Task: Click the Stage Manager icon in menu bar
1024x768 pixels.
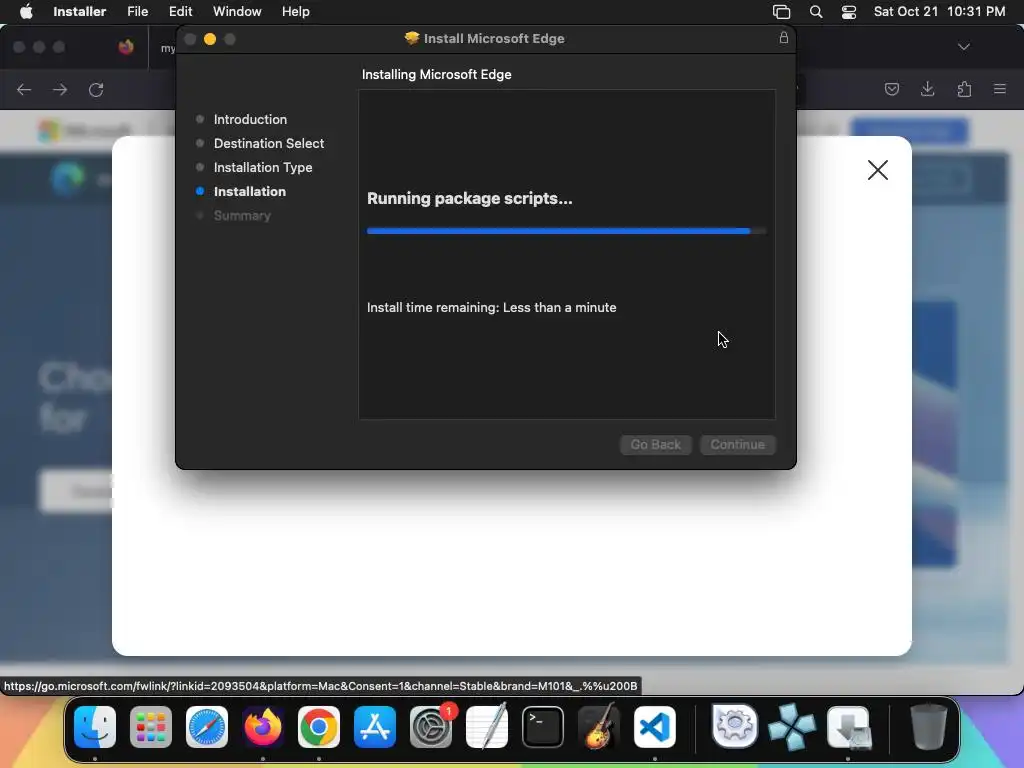Action: tap(781, 11)
